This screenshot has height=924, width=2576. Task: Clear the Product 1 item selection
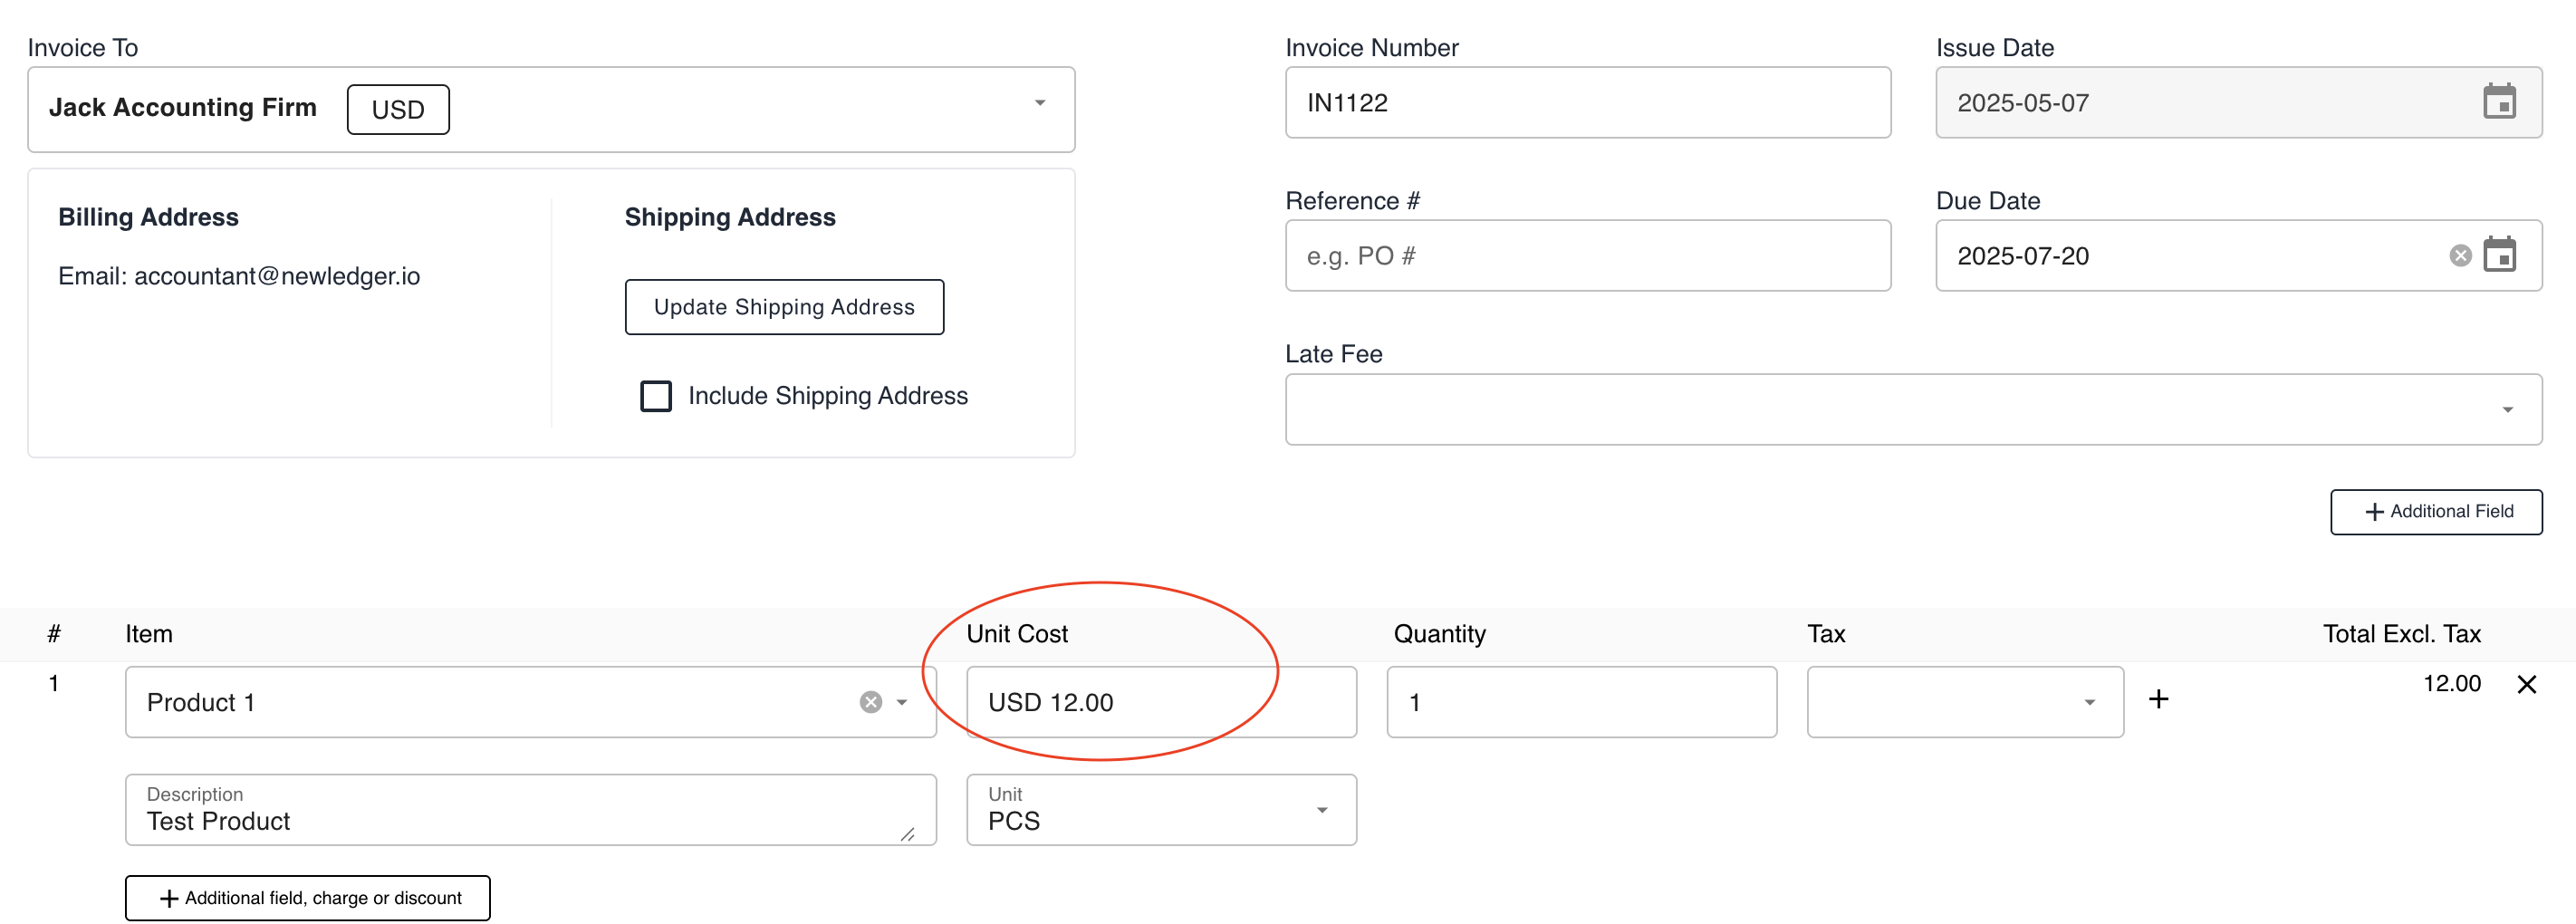coord(871,702)
